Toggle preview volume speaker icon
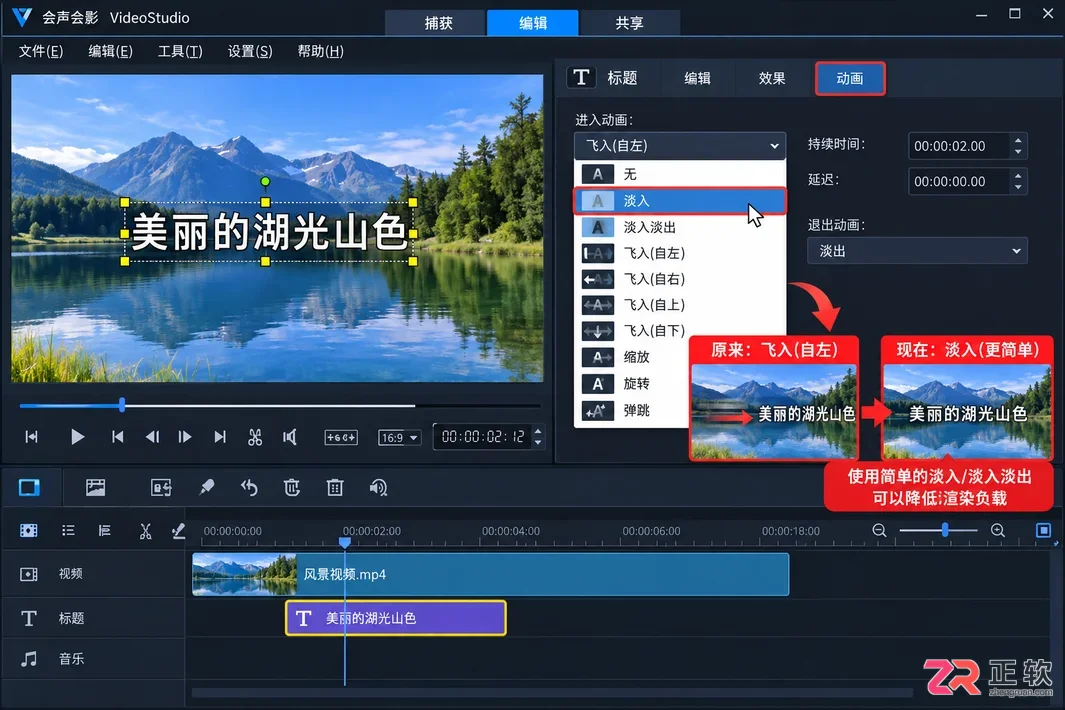Viewport: 1065px width, 710px height. 289,437
